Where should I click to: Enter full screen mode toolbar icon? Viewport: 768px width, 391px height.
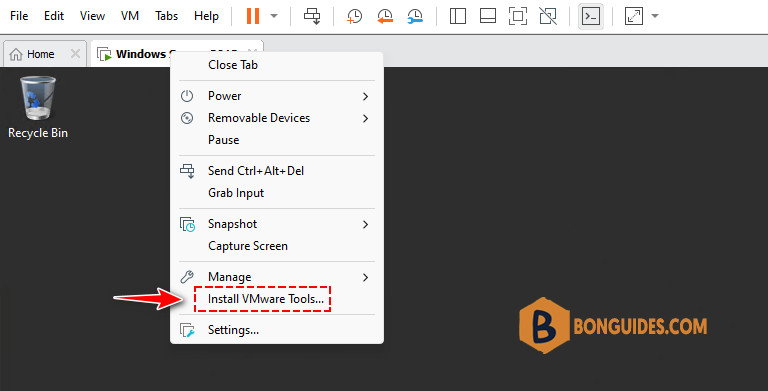[x=518, y=16]
